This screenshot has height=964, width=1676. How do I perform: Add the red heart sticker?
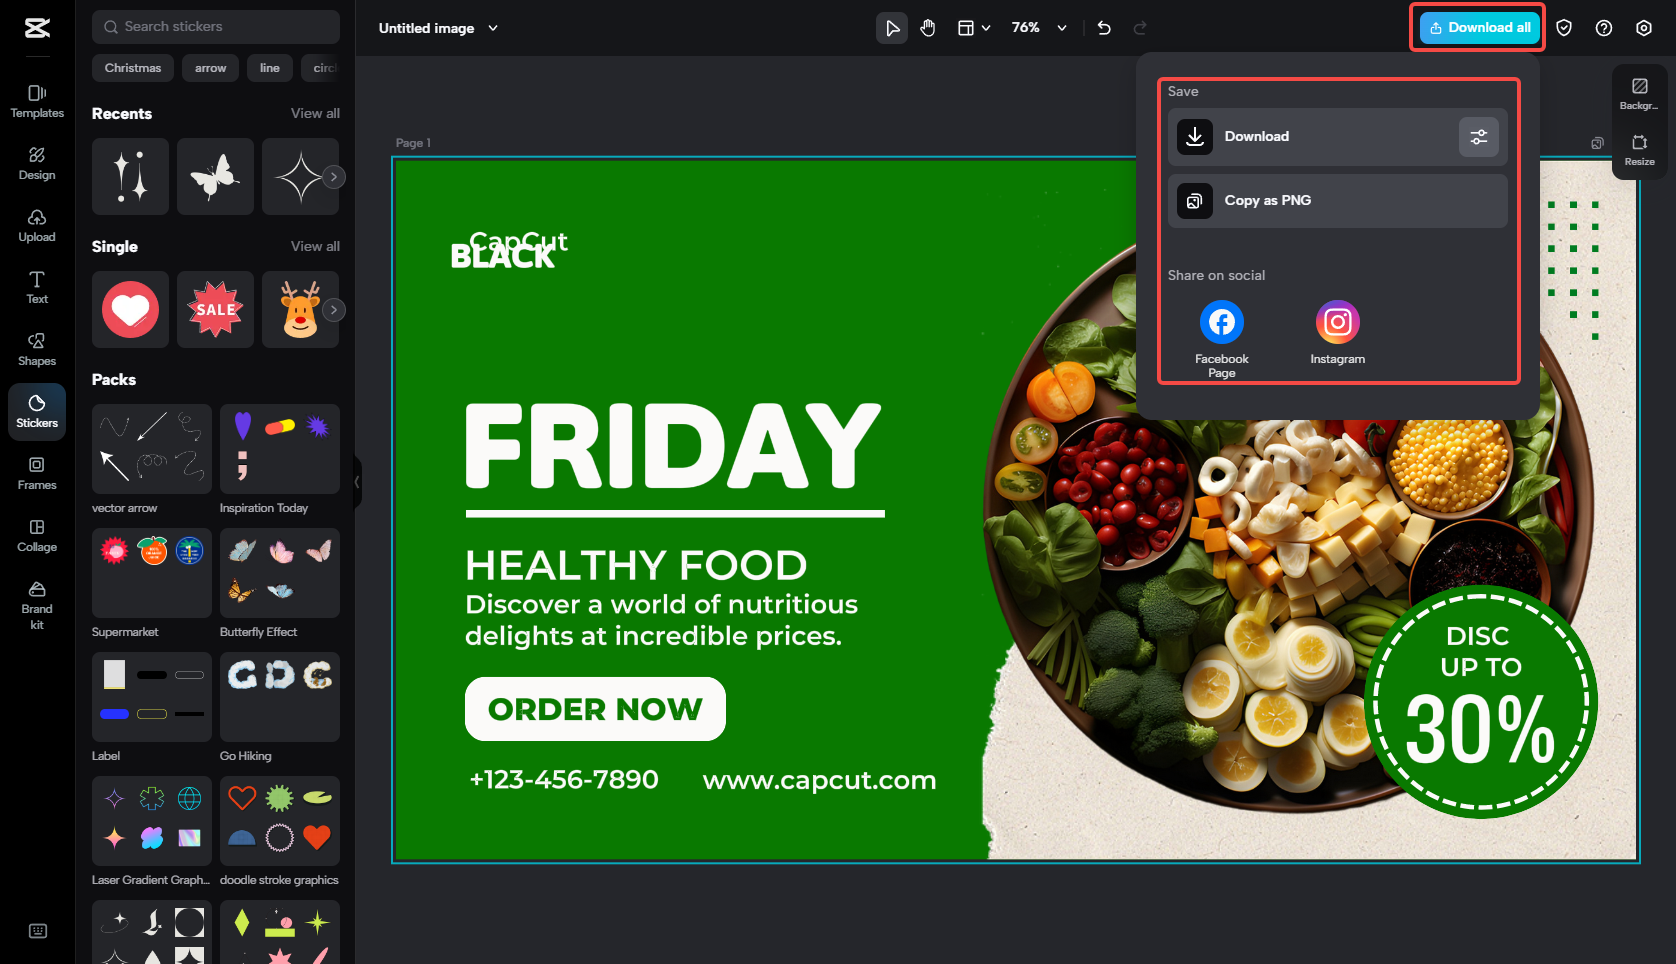[130, 310]
